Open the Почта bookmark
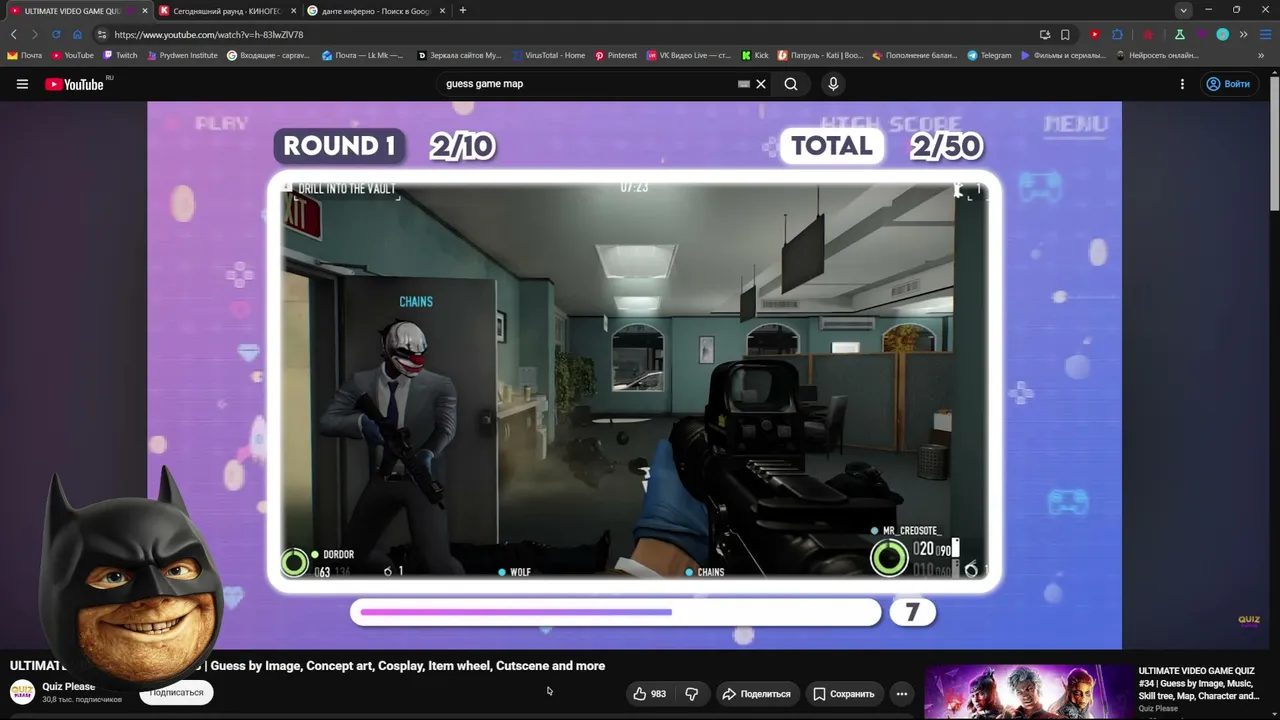The width and height of the screenshot is (1280, 720). point(25,56)
